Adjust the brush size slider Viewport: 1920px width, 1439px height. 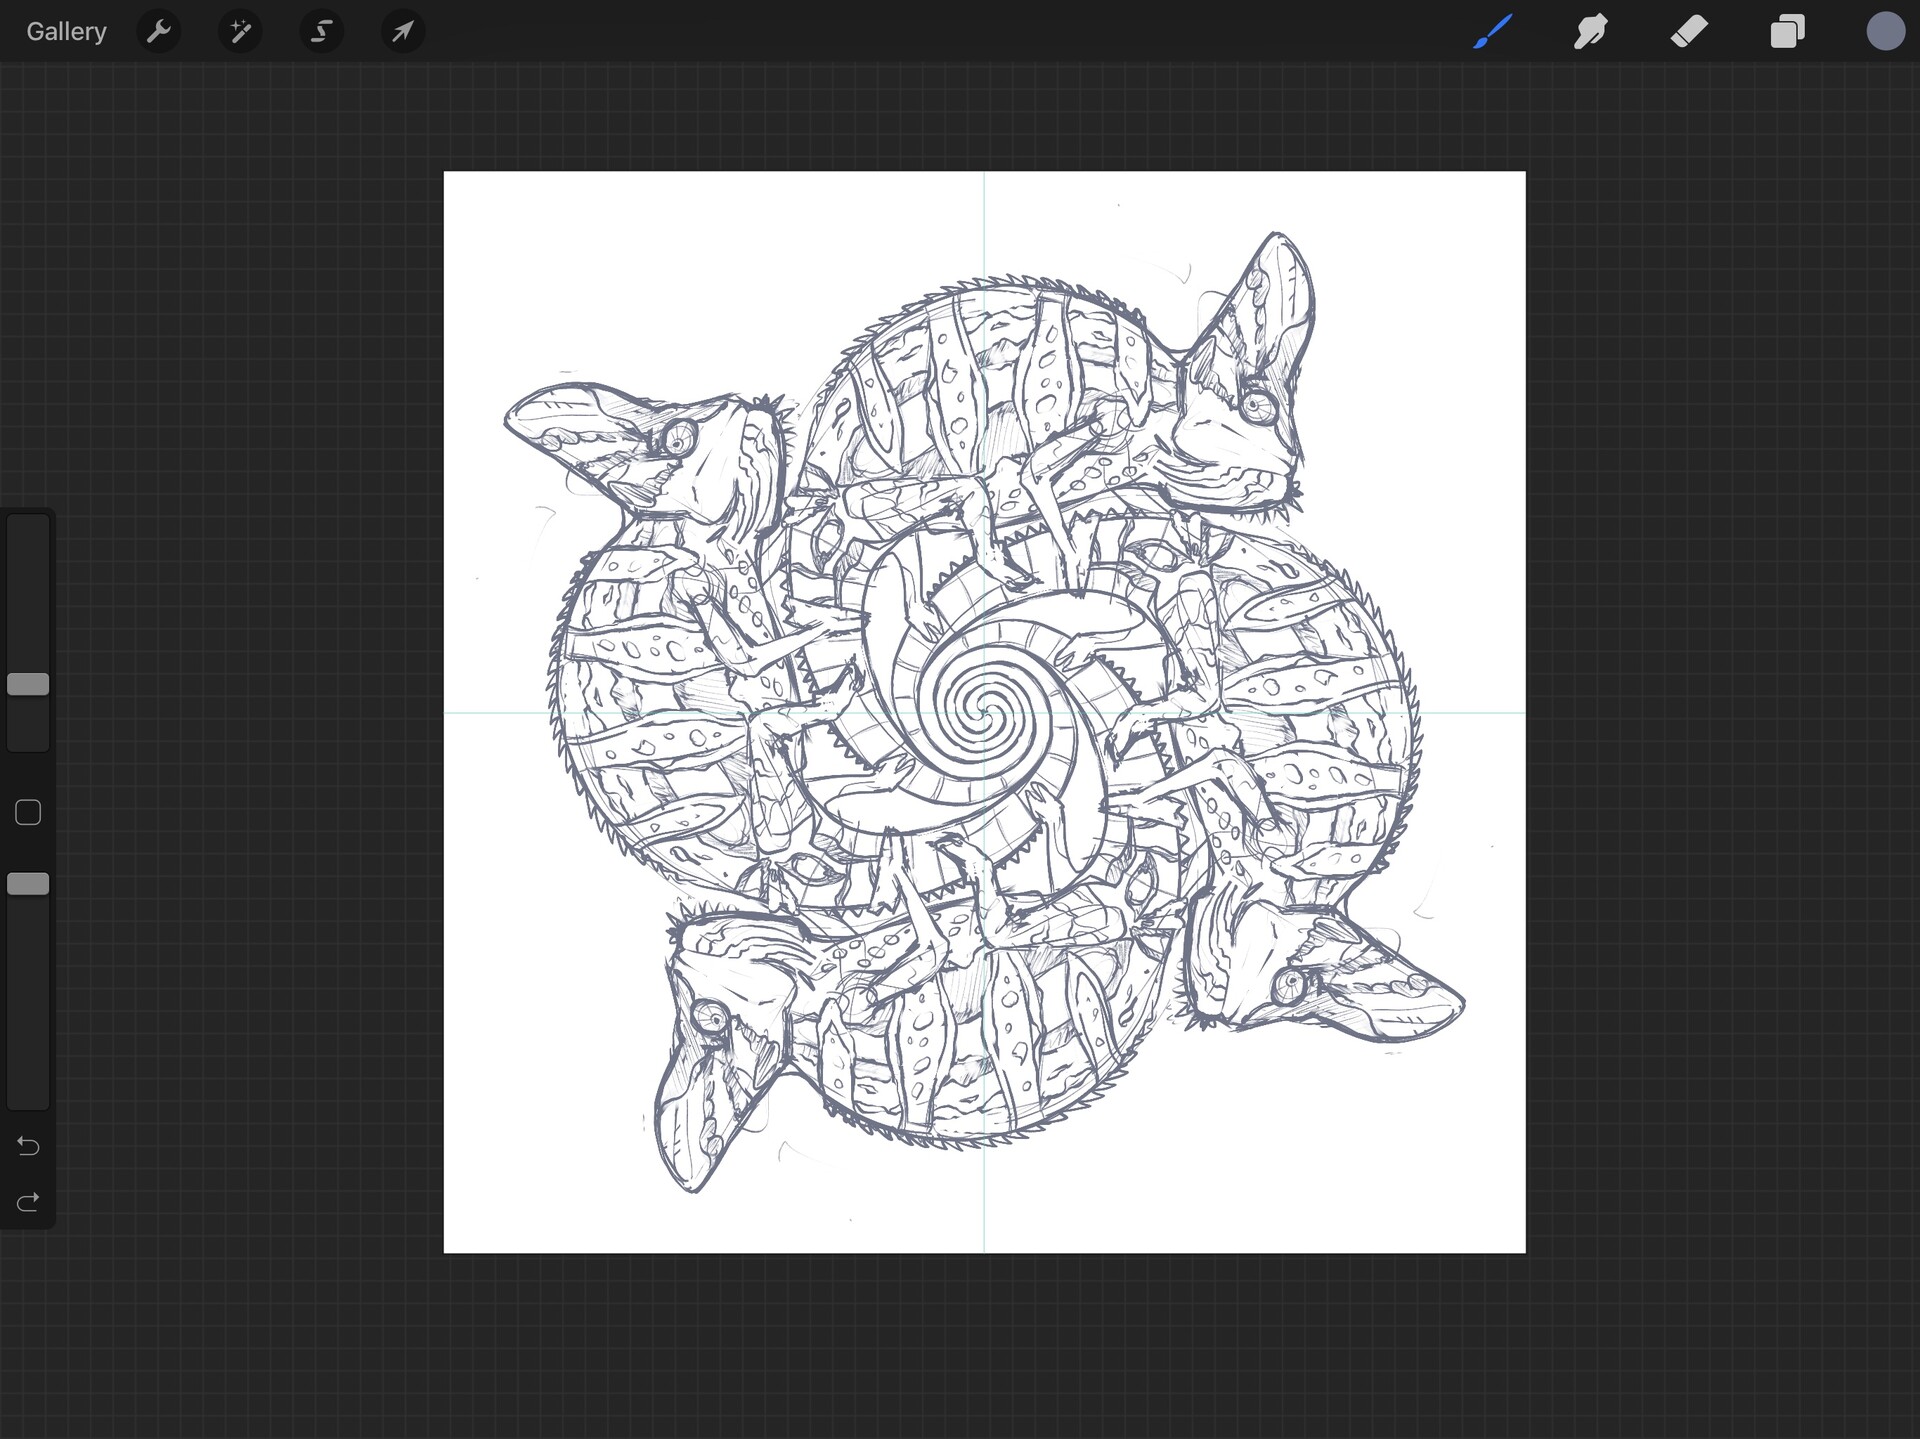click(x=28, y=683)
